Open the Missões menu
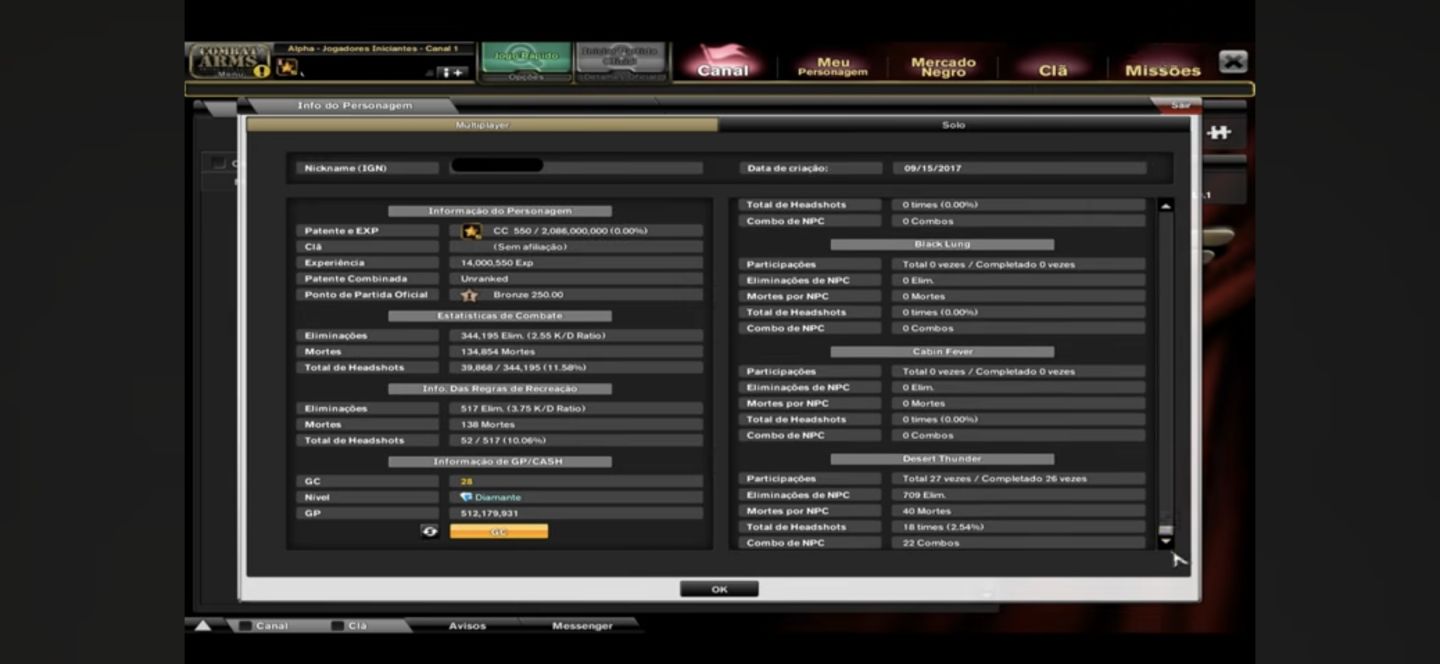Image resolution: width=1440 pixels, height=664 pixels. (1163, 70)
